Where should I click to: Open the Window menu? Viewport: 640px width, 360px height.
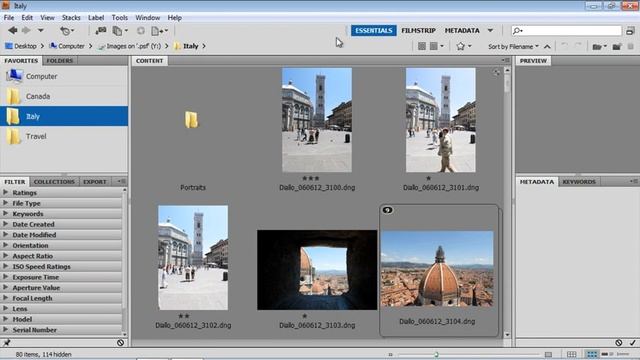click(147, 18)
